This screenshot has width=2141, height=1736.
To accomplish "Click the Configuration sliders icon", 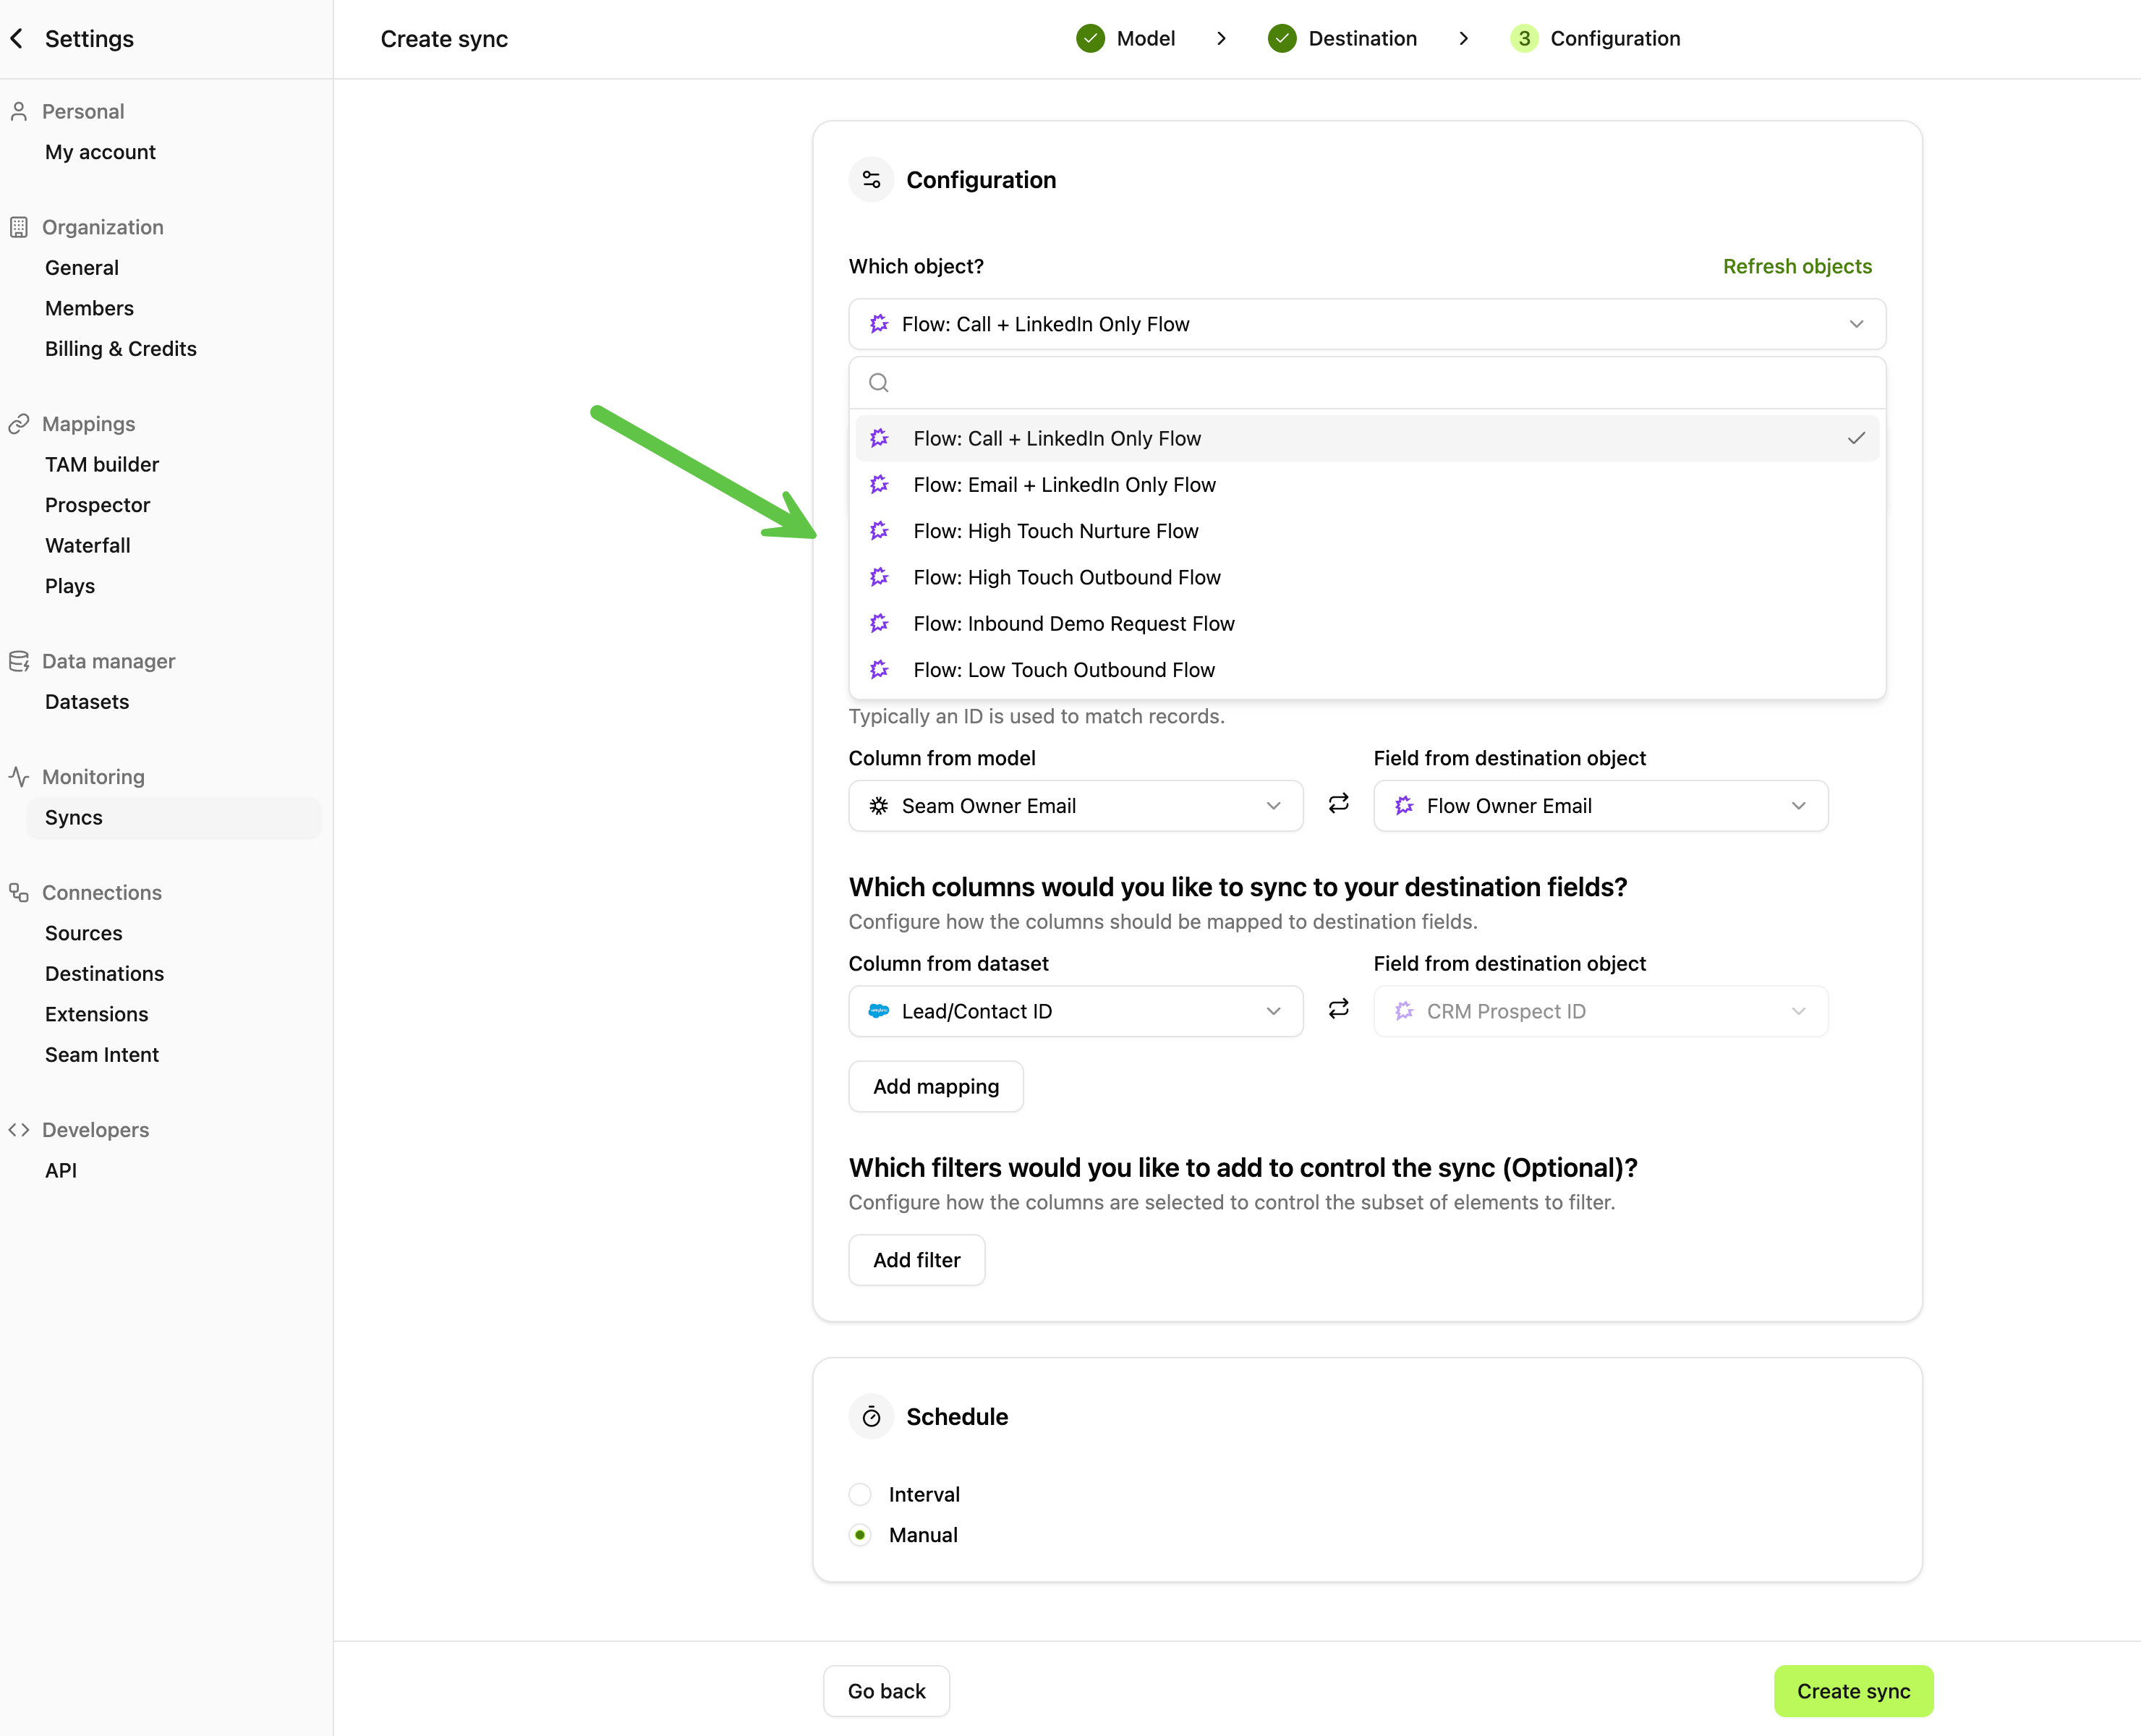I will [871, 180].
